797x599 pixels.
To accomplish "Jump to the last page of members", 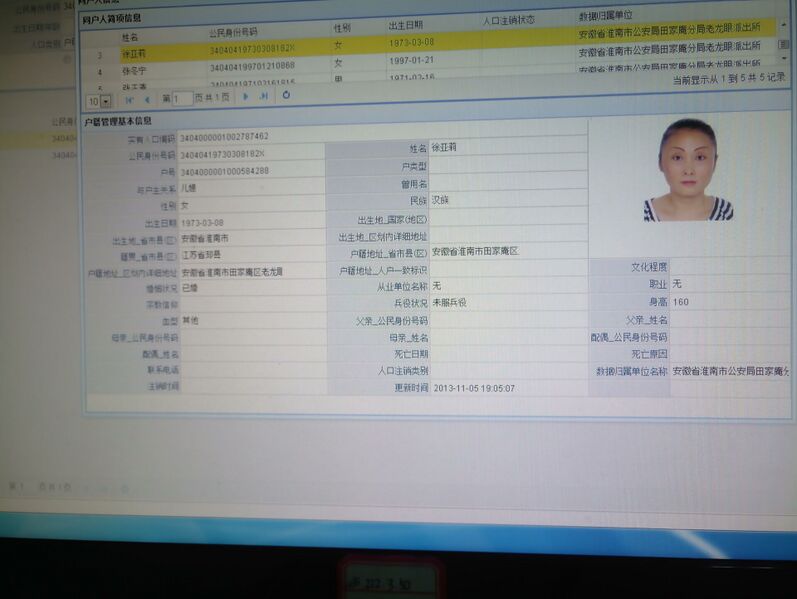I will click(263, 96).
